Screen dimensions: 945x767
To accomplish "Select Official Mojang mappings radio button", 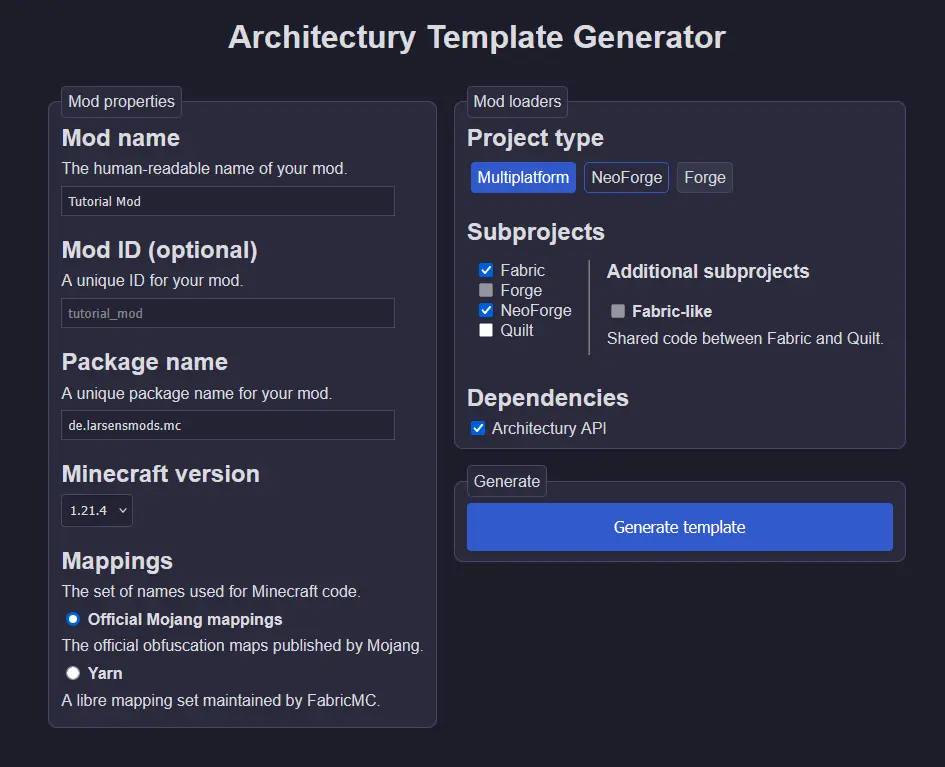I will click(x=73, y=619).
